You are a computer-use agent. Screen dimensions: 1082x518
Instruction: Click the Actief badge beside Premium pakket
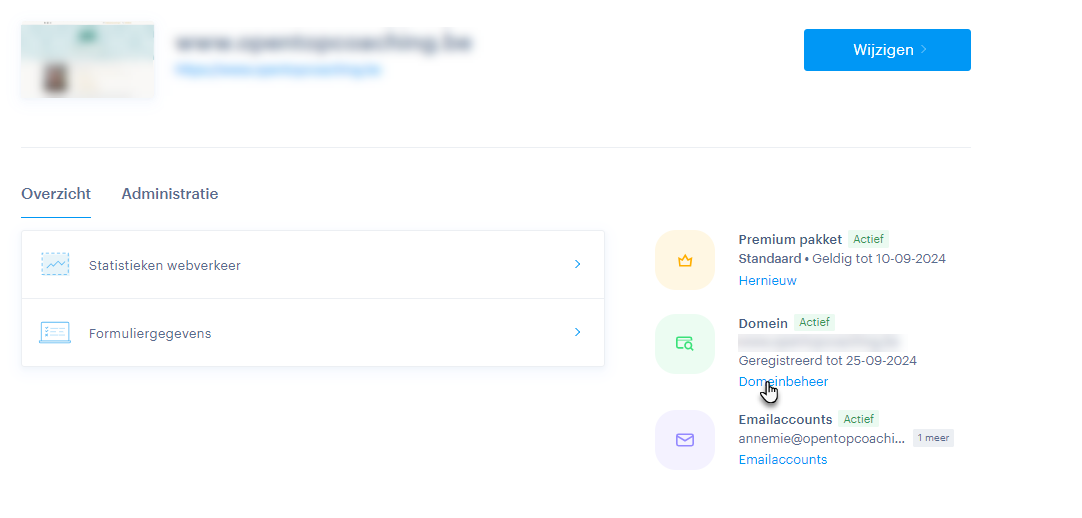tap(868, 239)
